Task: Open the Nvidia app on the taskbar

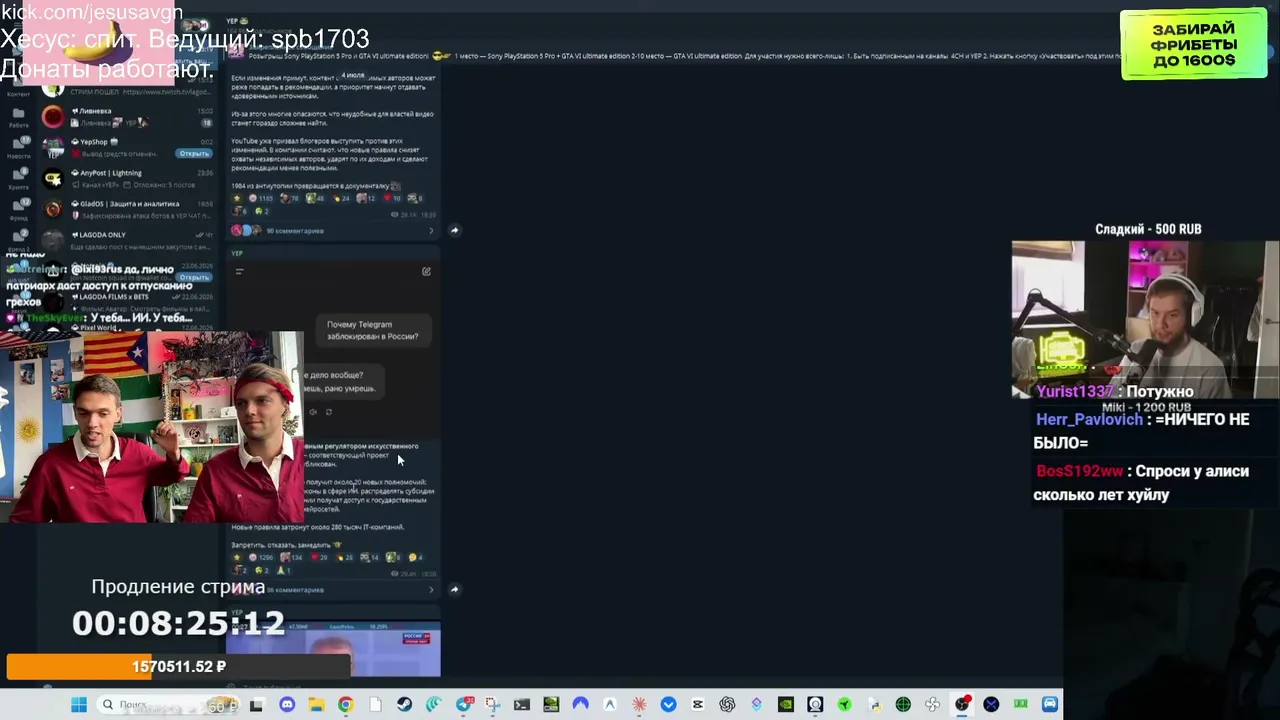Action: (786, 705)
